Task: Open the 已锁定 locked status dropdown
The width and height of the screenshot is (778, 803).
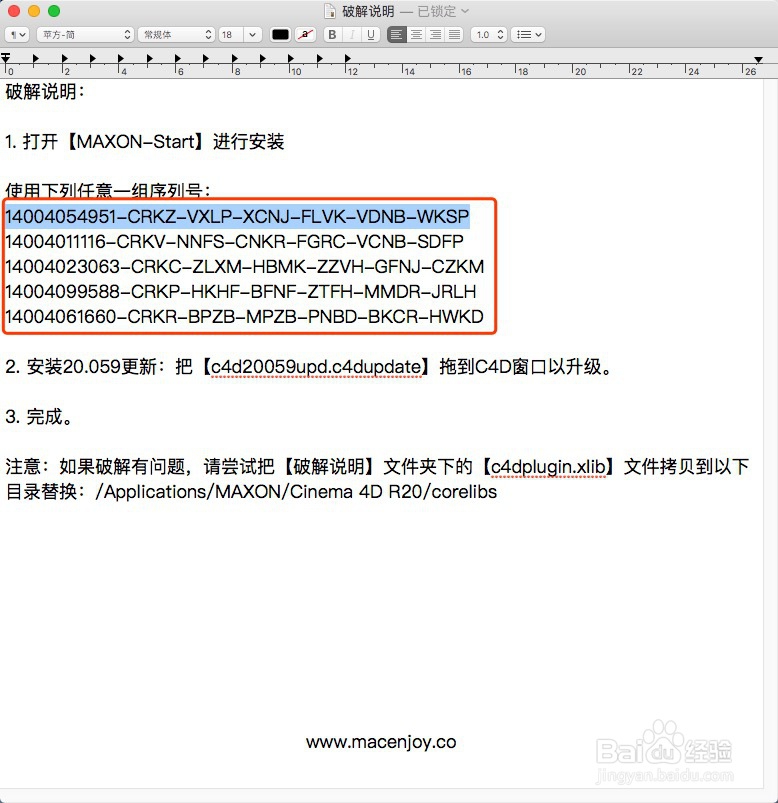Action: pos(443,11)
